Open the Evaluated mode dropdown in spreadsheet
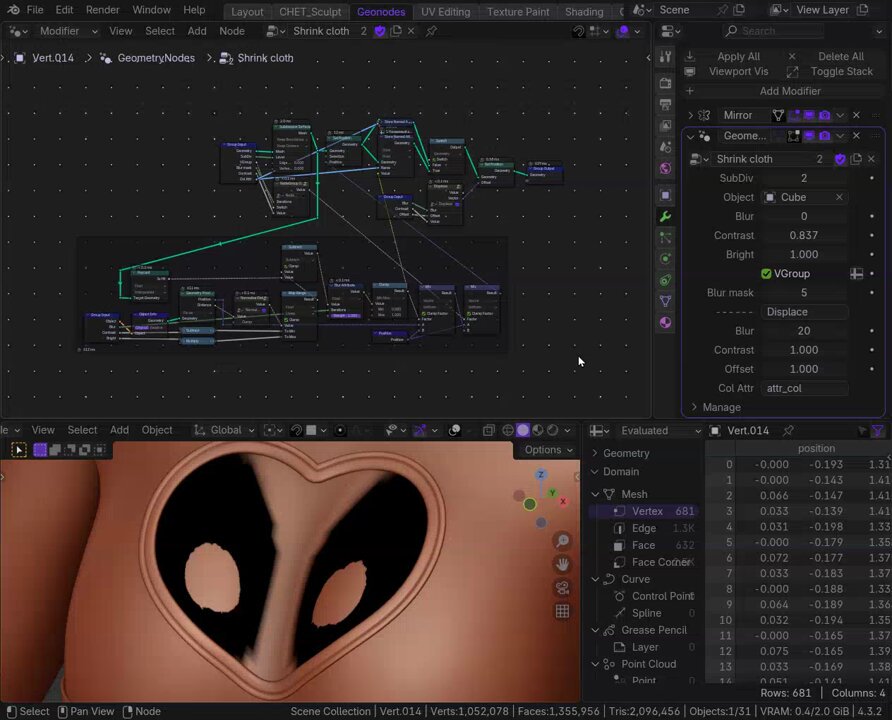This screenshot has width=892, height=720. click(661, 431)
